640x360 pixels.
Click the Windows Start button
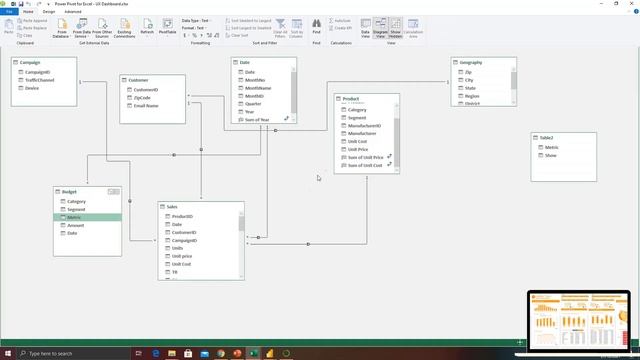[7, 353]
